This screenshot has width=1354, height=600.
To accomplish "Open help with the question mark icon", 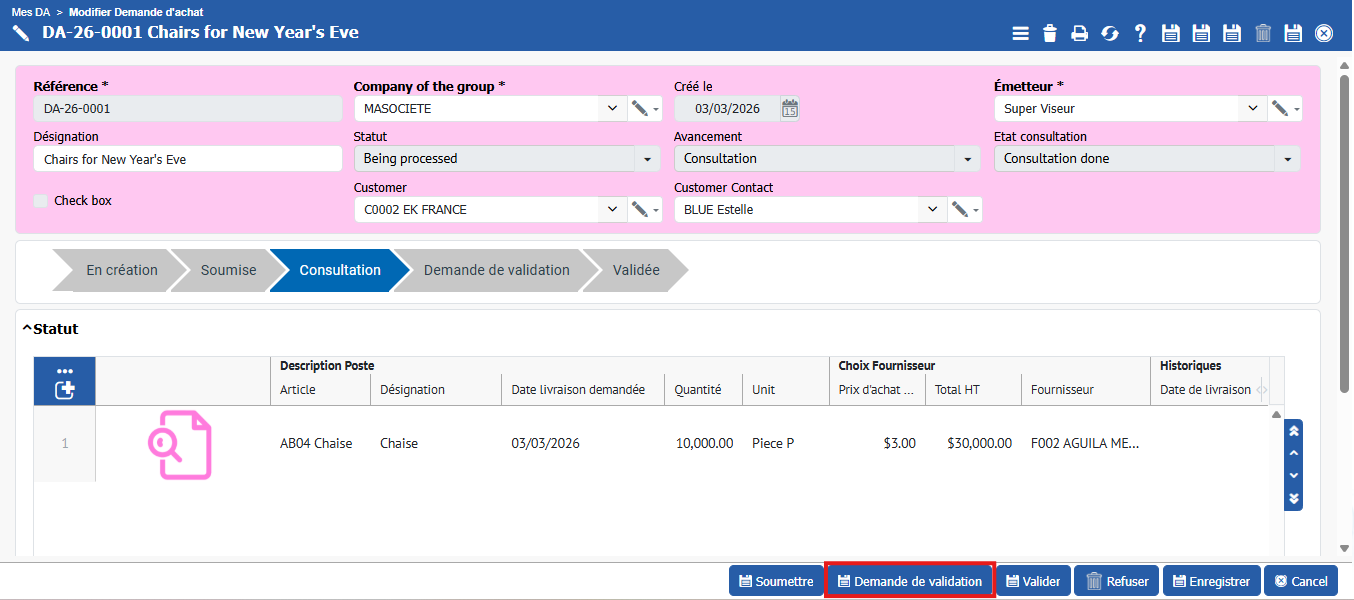I will click(1140, 33).
